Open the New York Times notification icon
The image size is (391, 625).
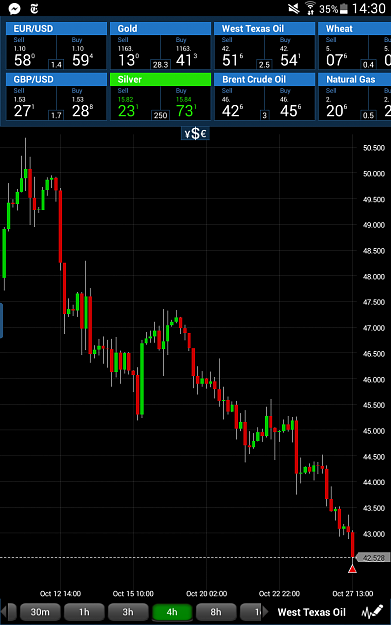coord(35,8)
